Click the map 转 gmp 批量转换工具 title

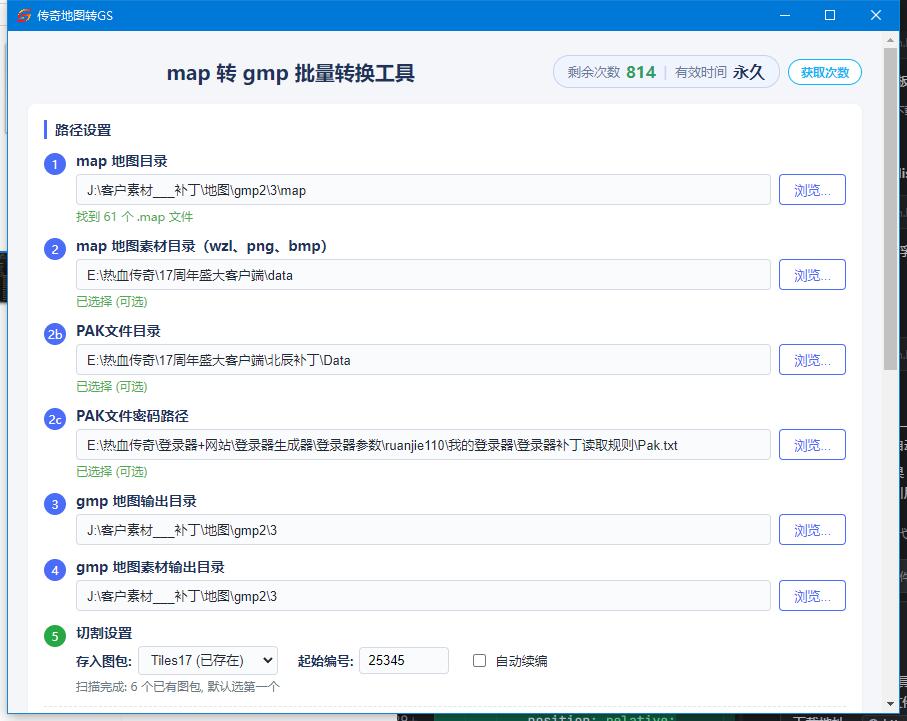pos(290,73)
